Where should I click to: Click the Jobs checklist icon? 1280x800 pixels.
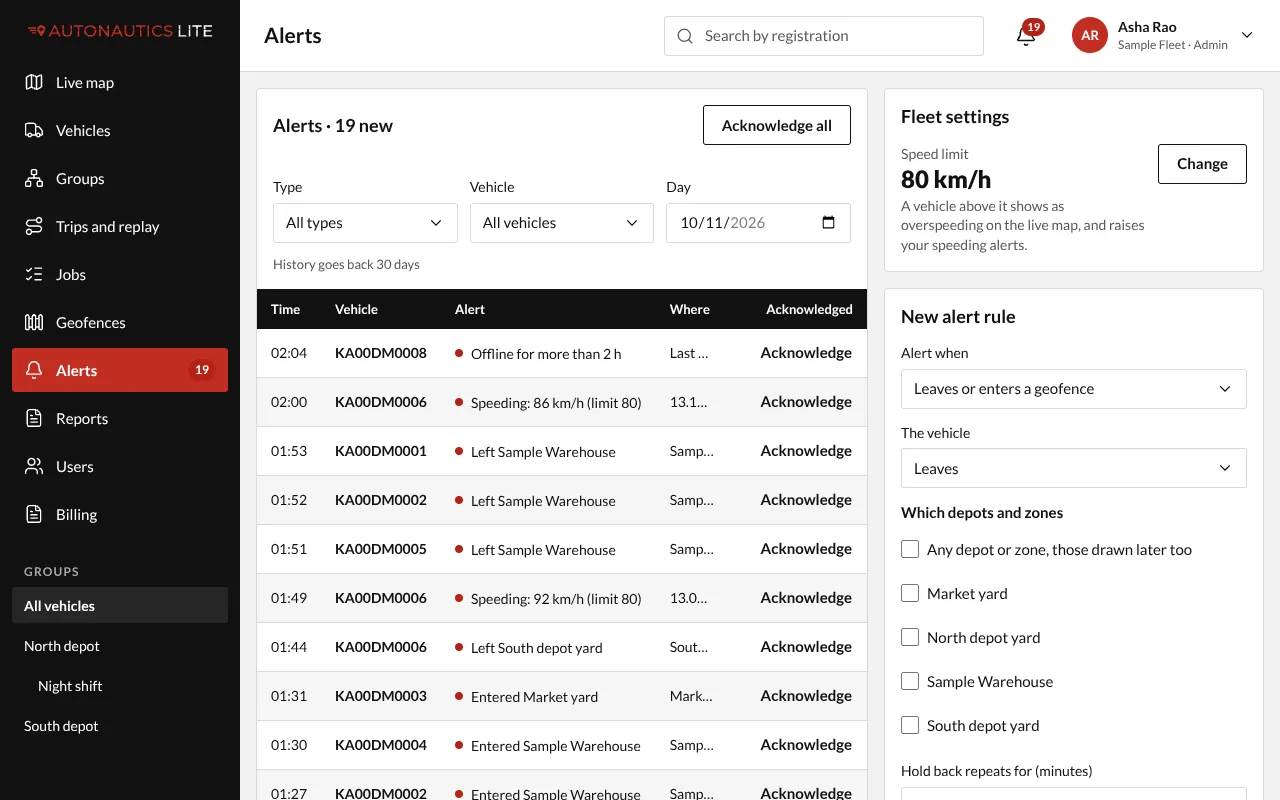click(x=34, y=274)
